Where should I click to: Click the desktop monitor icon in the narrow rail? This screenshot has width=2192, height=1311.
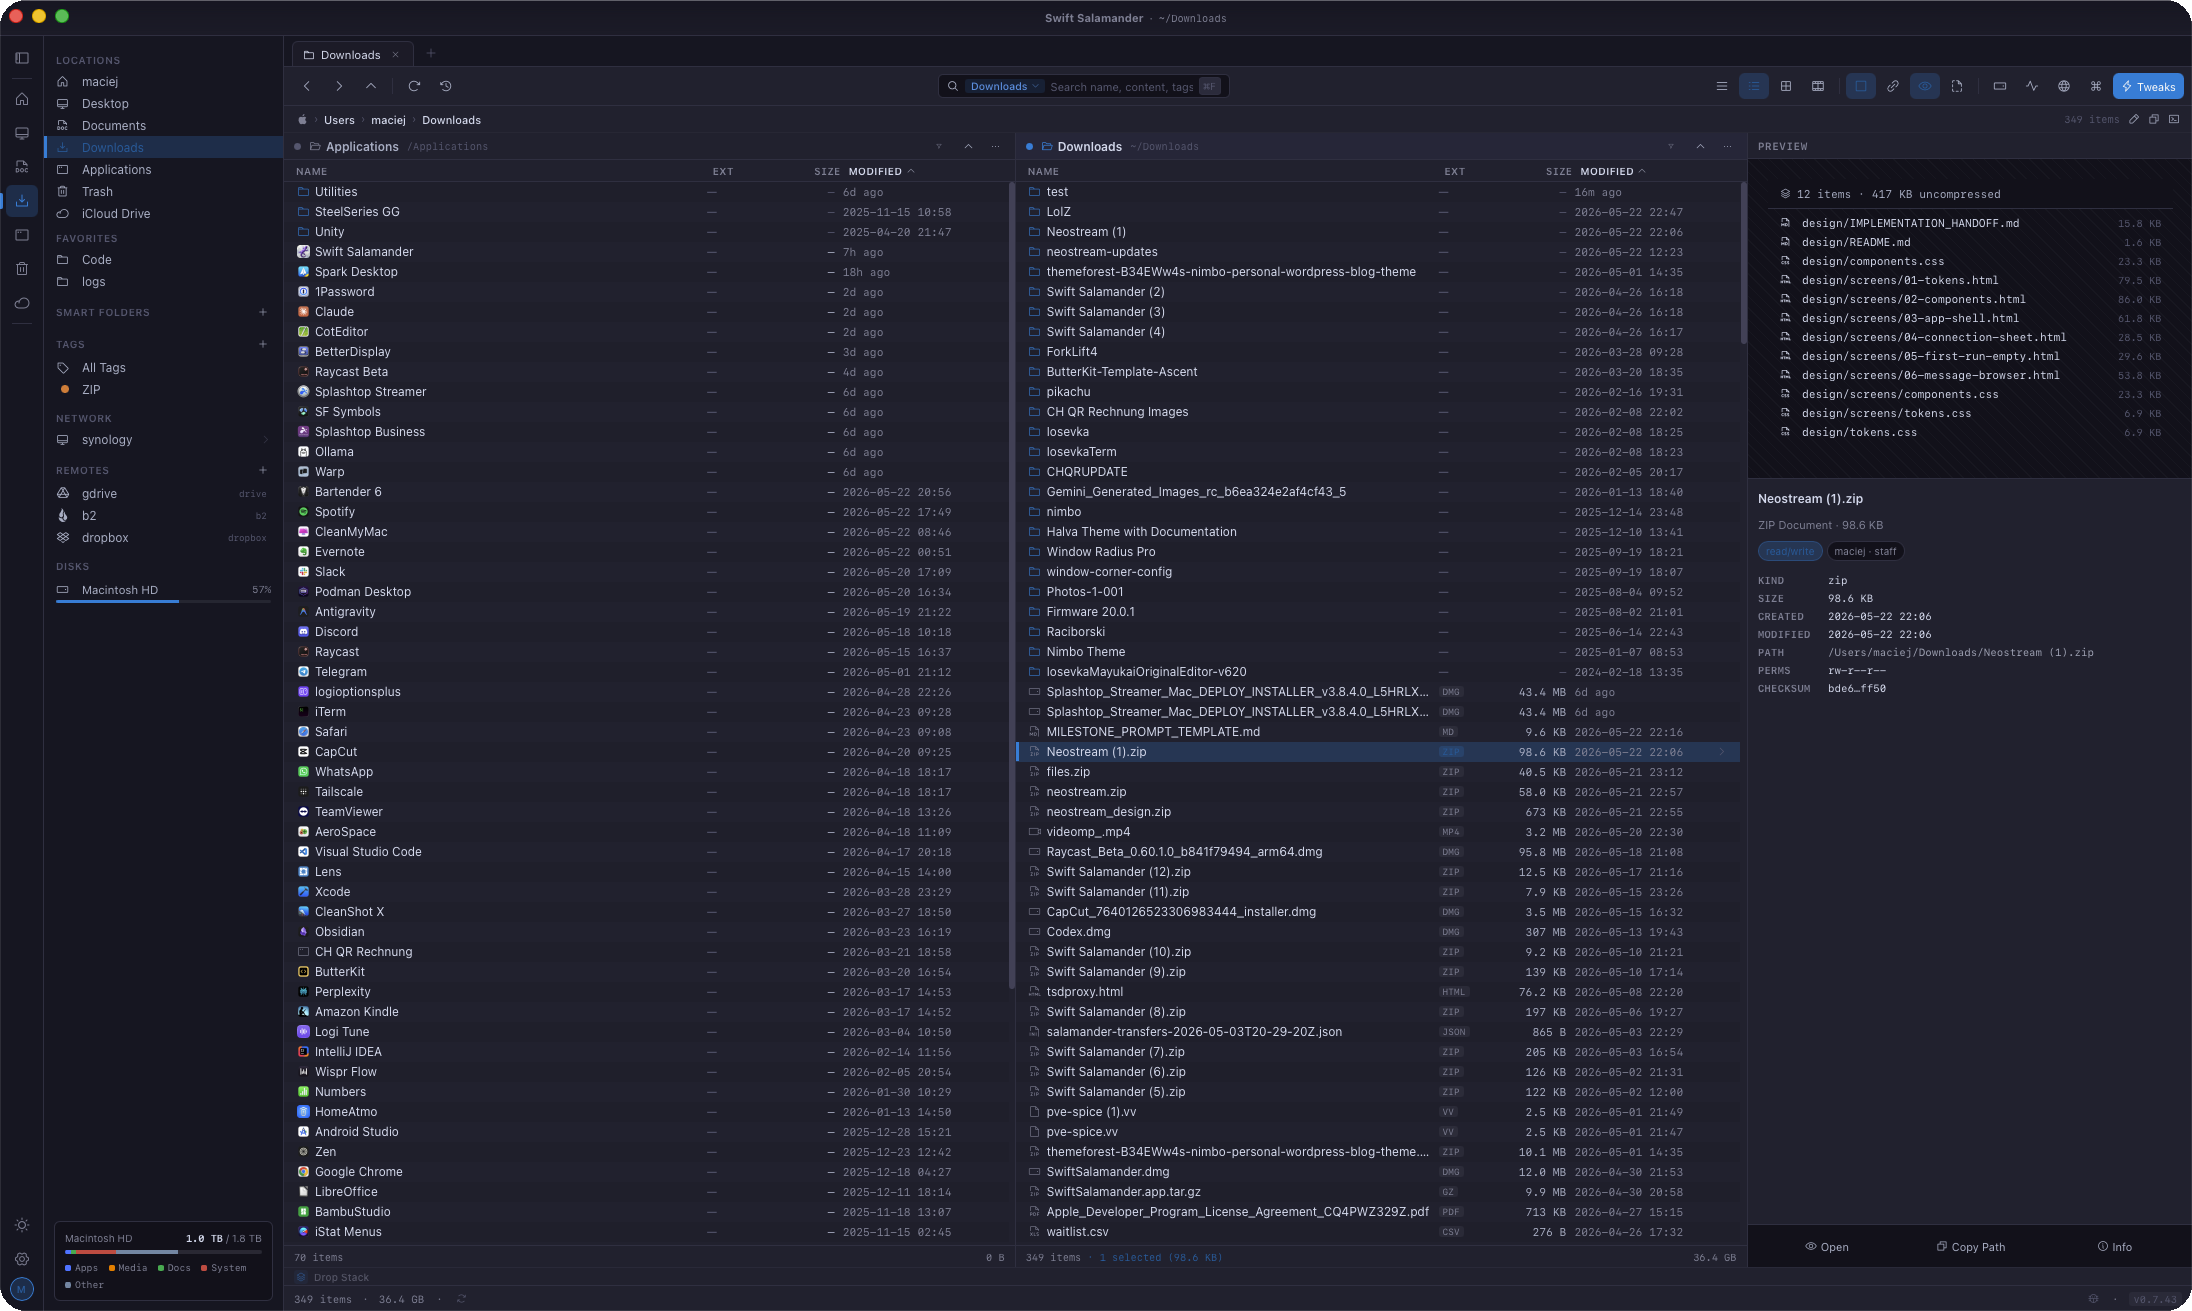tap(22, 133)
